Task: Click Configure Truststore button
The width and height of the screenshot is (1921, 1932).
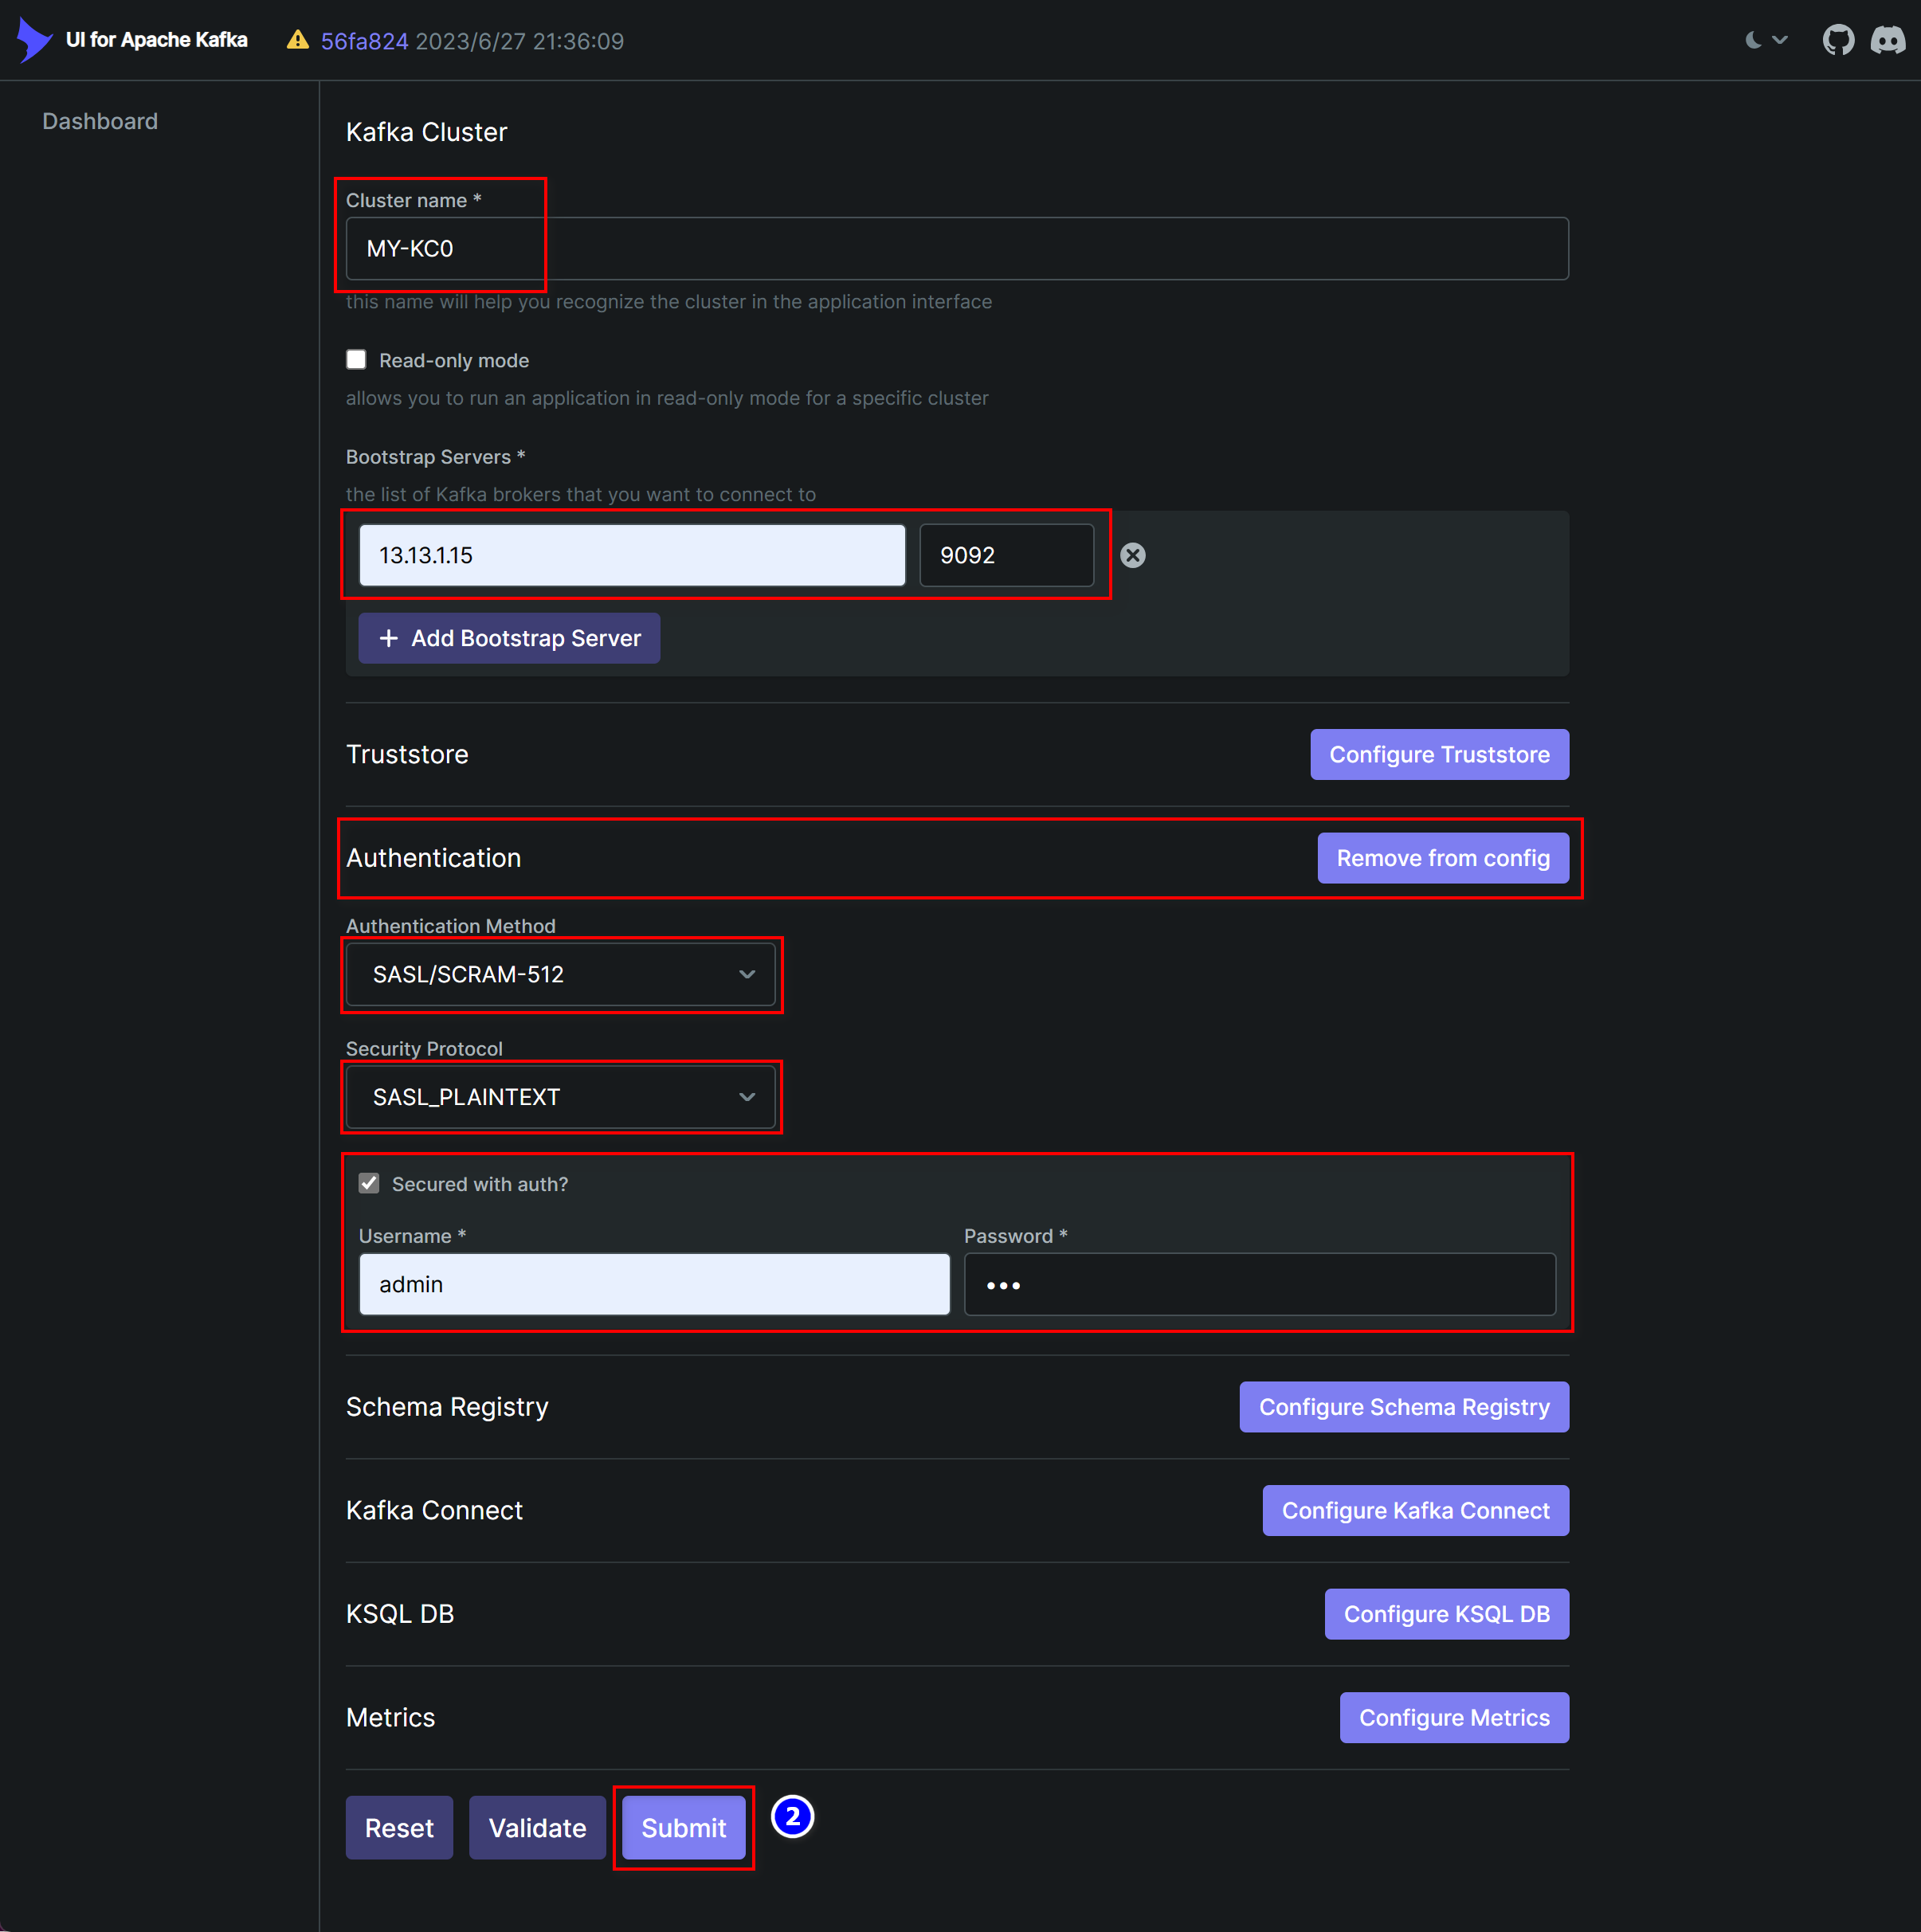Action: point(1439,754)
